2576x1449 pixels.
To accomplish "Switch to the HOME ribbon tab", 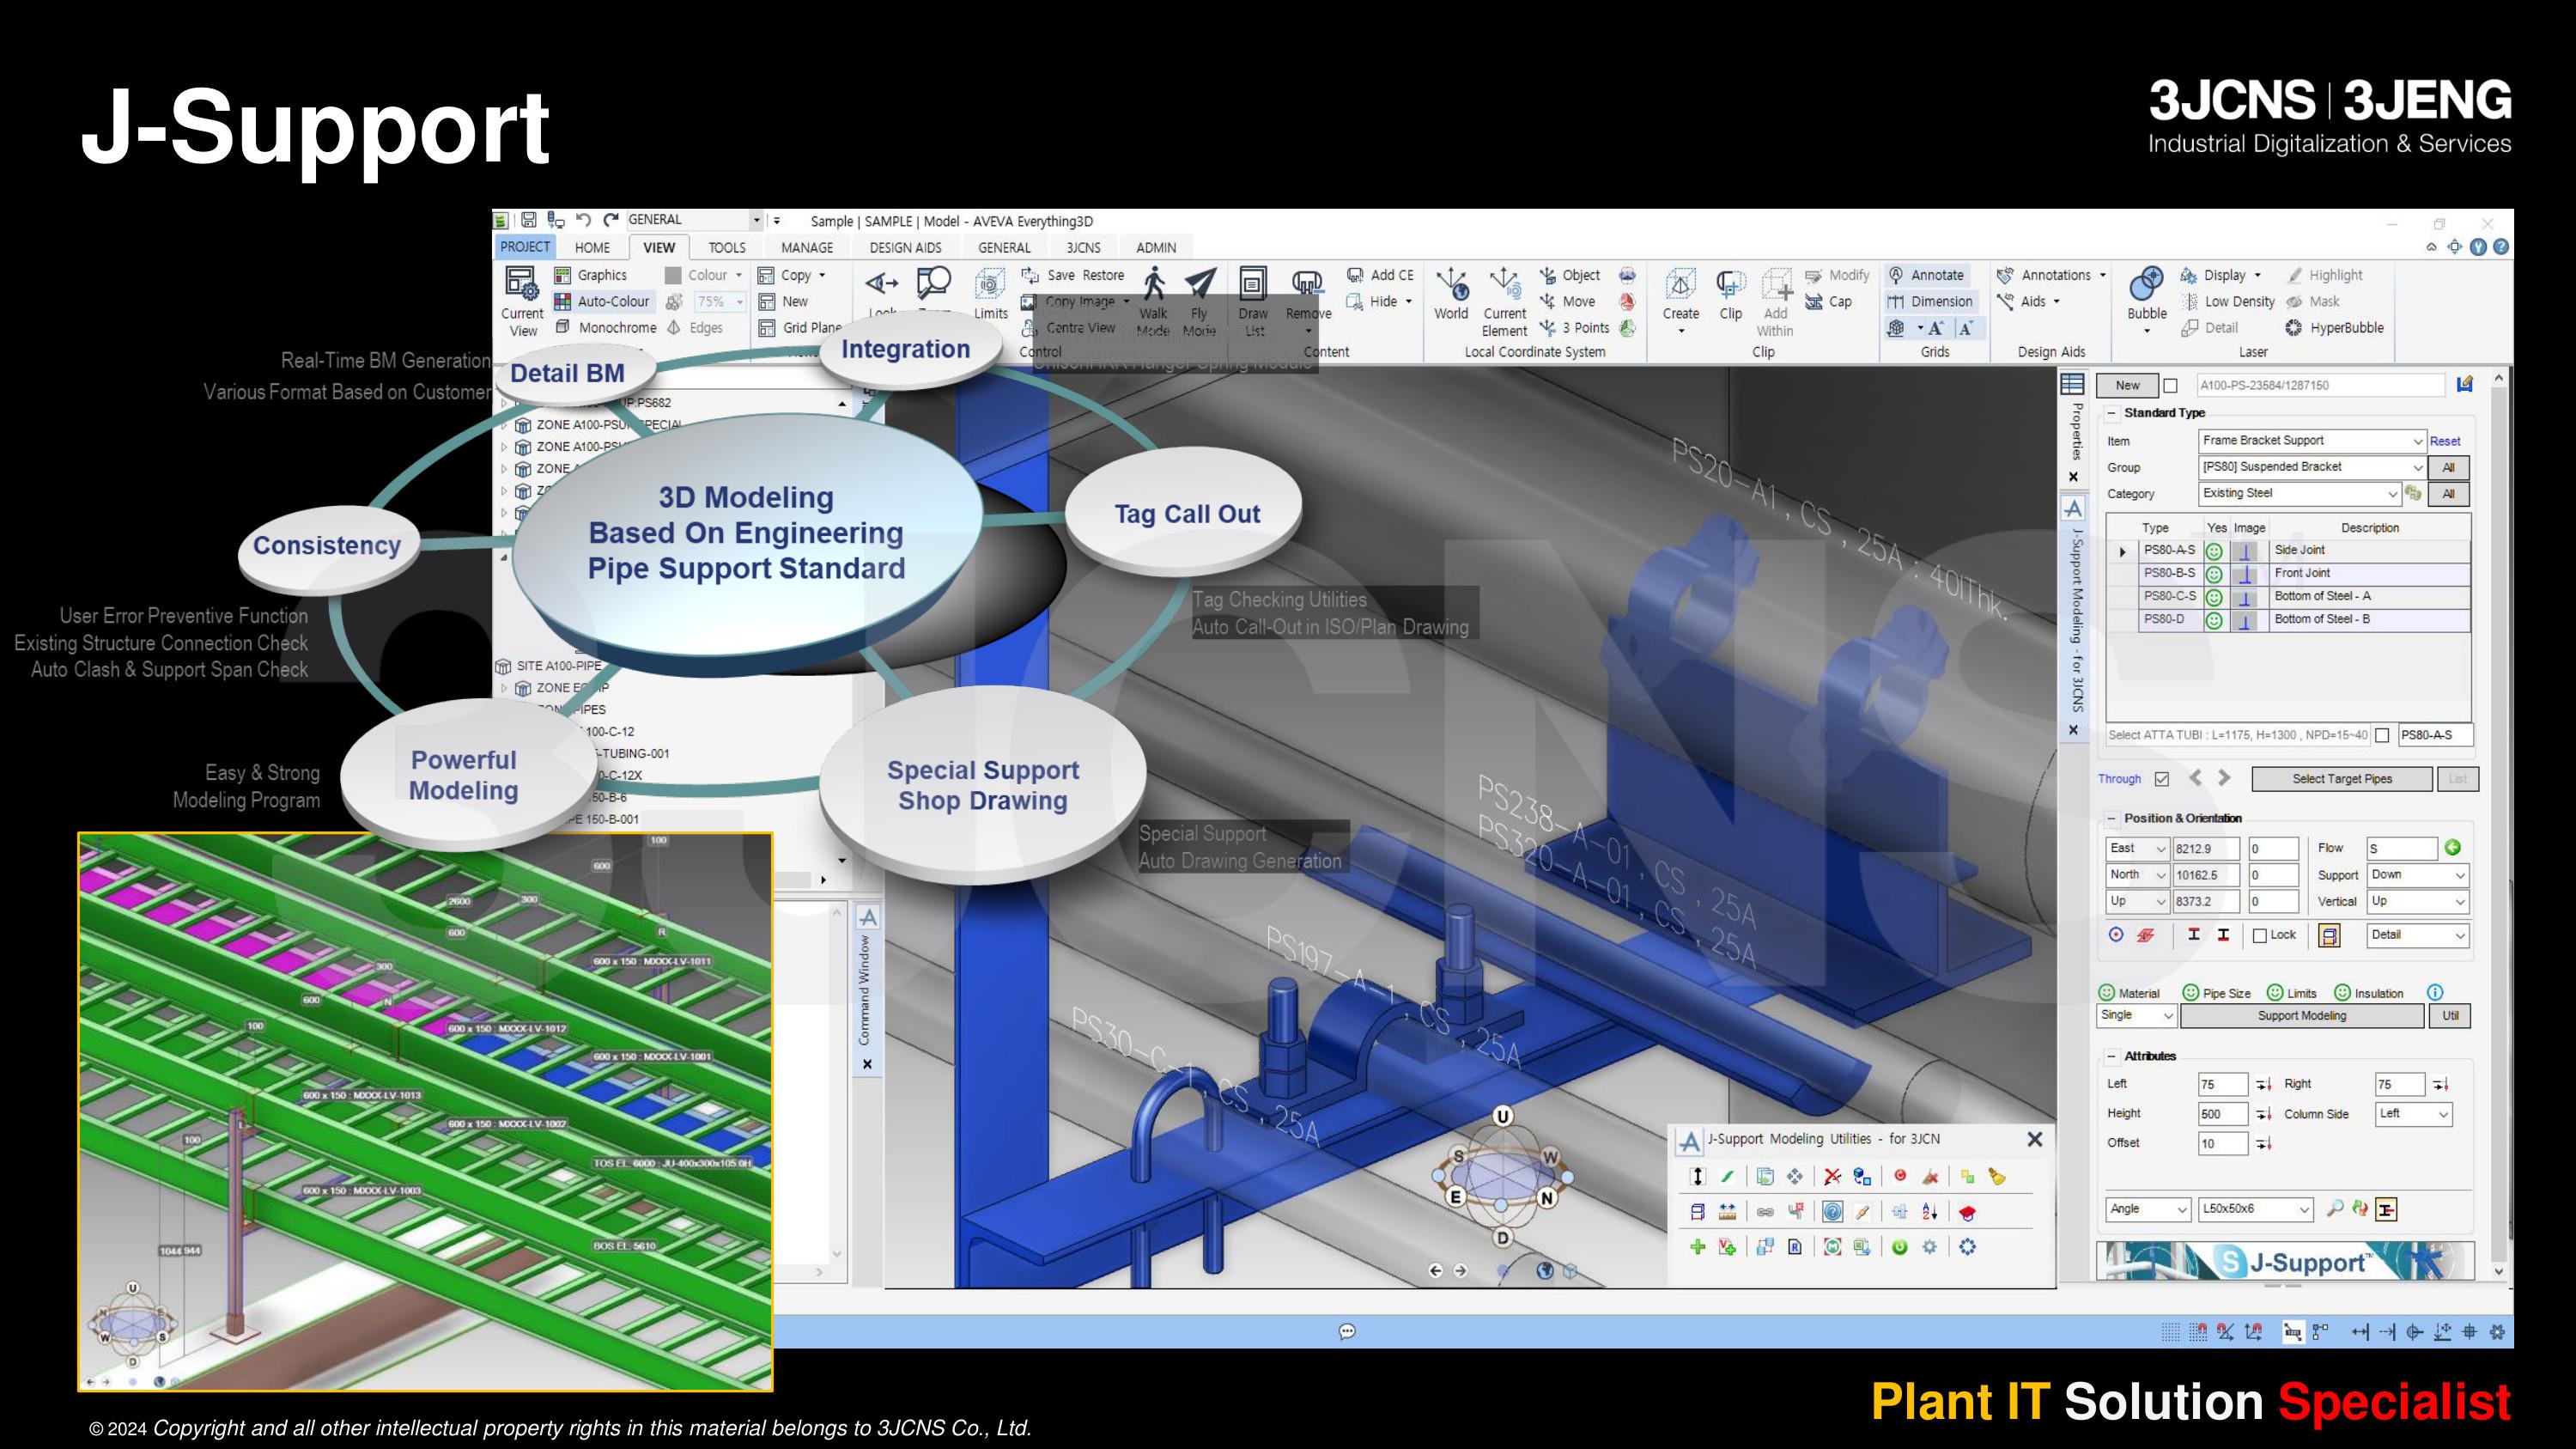I will click(592, 248).
